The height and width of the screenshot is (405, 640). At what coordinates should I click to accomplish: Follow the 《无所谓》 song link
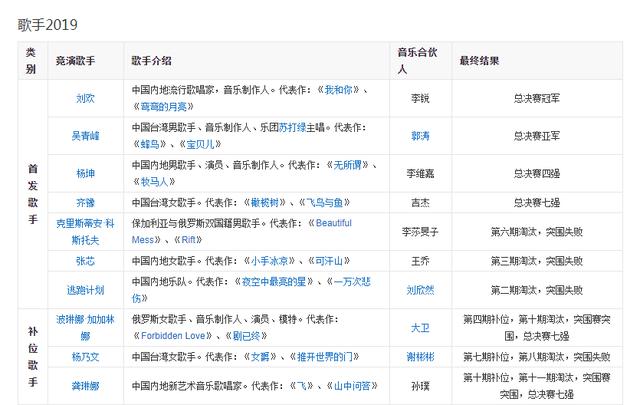(x=348, y=165)
